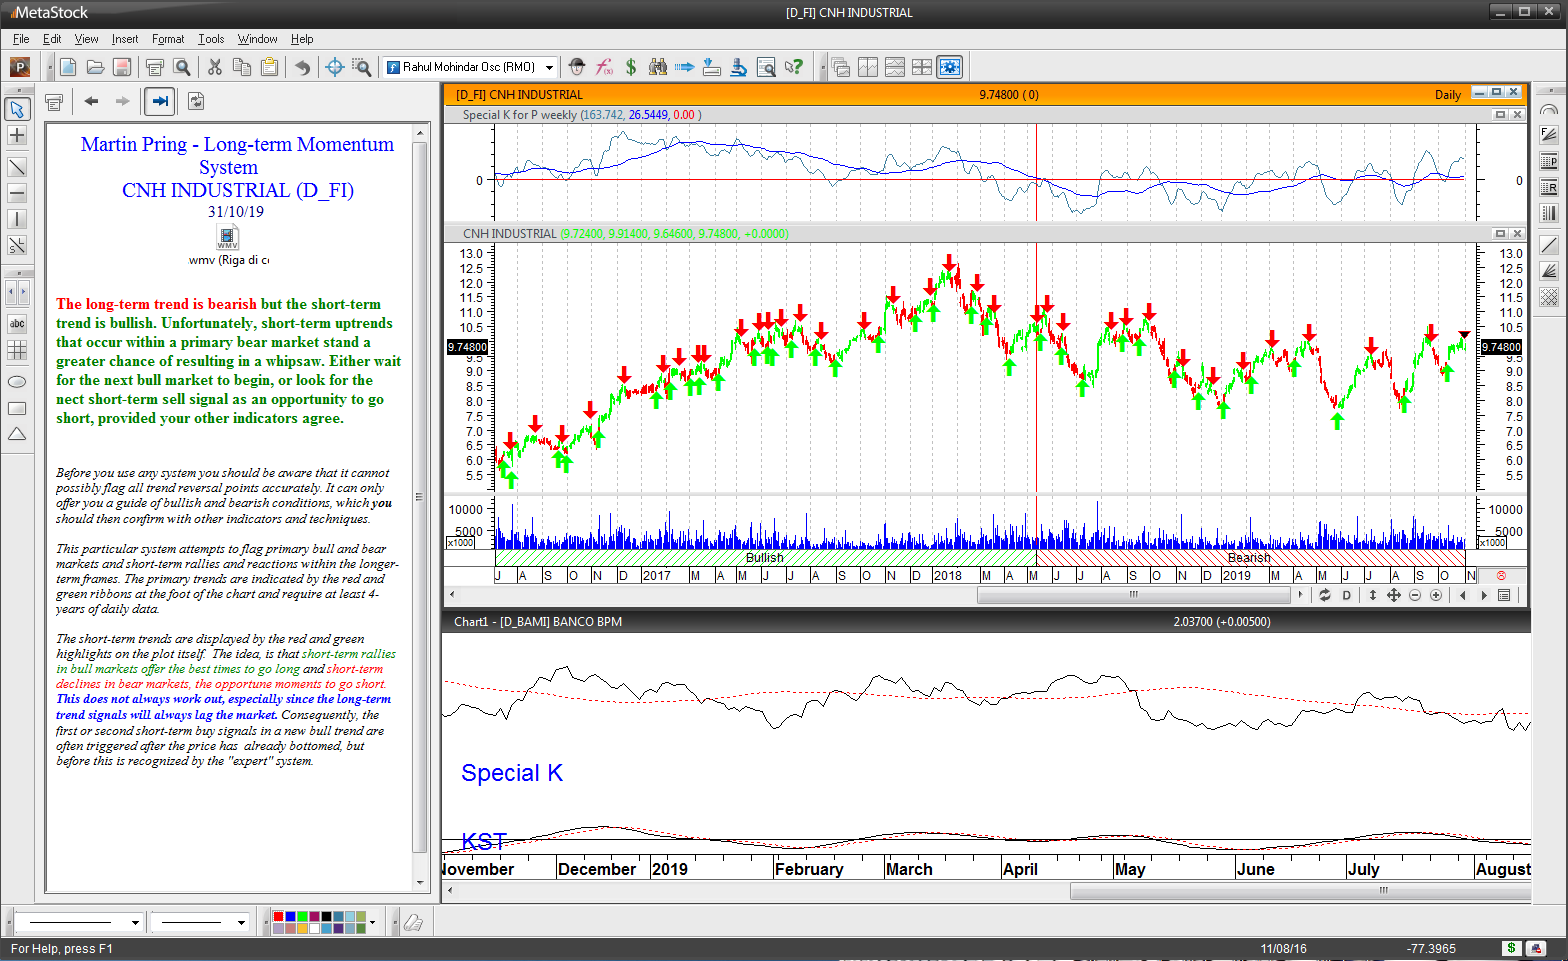Open the Explorer binoculars icon
This screenshot has height=961, width=1568.
pyautogui.click(x=657, y=67)
